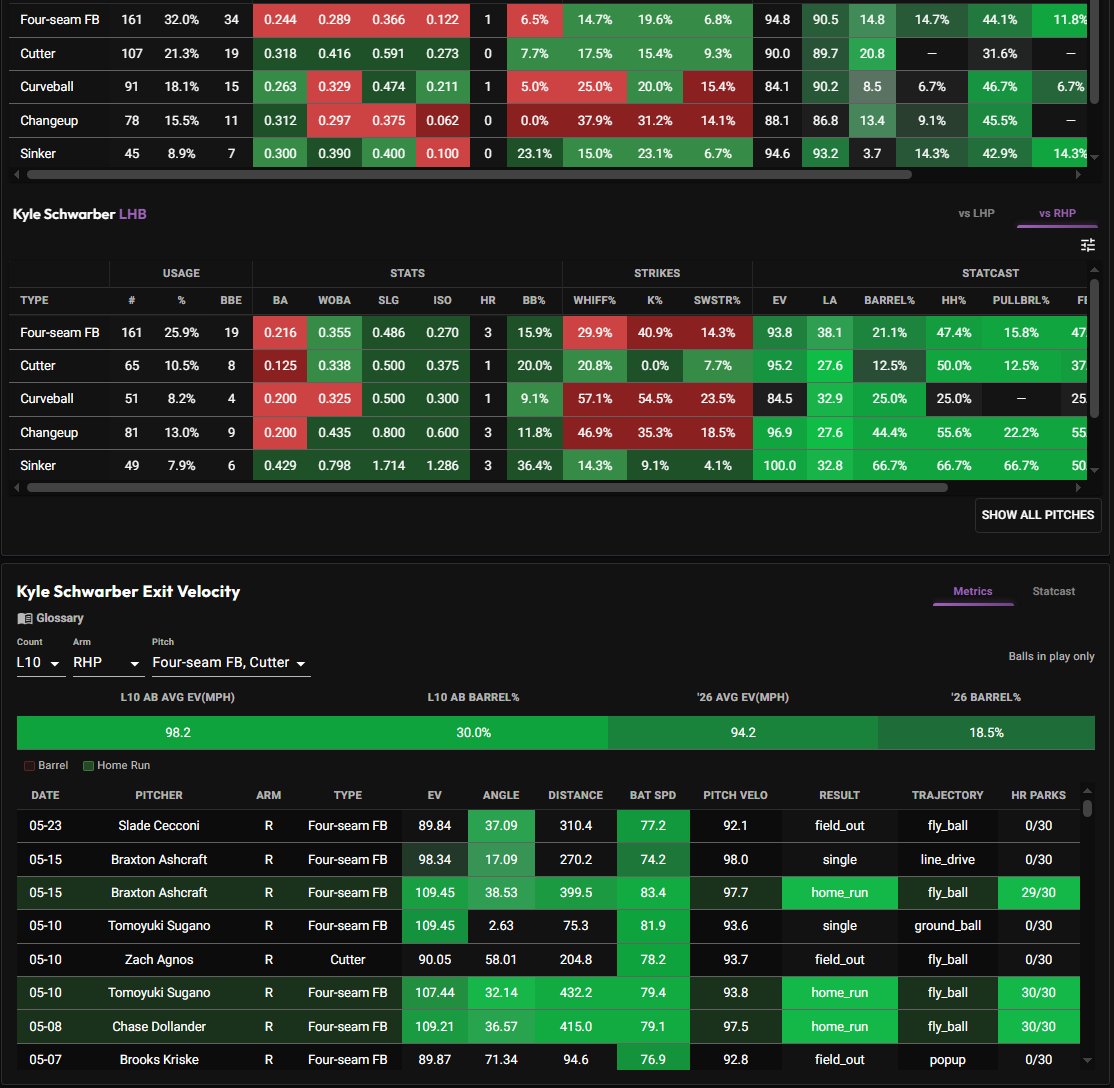Screen dimensions: 1114x1088
Task: Click the Schwarber table's vertical scroll-down arrow
Action: click(1094, 470)
